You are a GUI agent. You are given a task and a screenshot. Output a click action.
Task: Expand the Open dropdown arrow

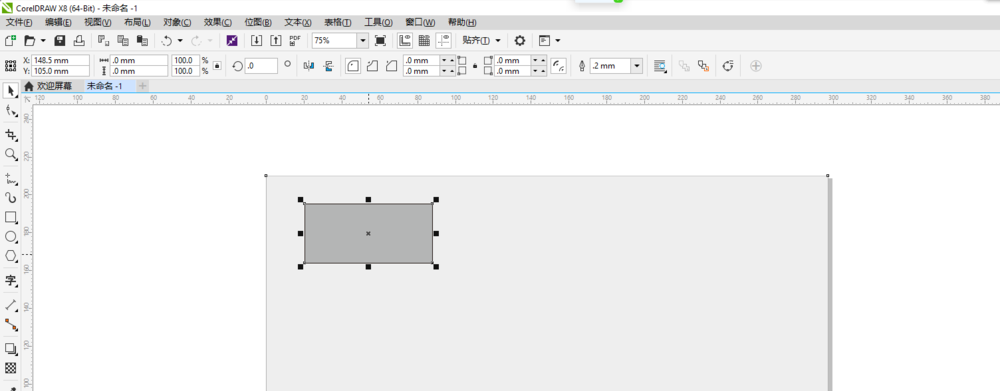click(x=43, y=40)
